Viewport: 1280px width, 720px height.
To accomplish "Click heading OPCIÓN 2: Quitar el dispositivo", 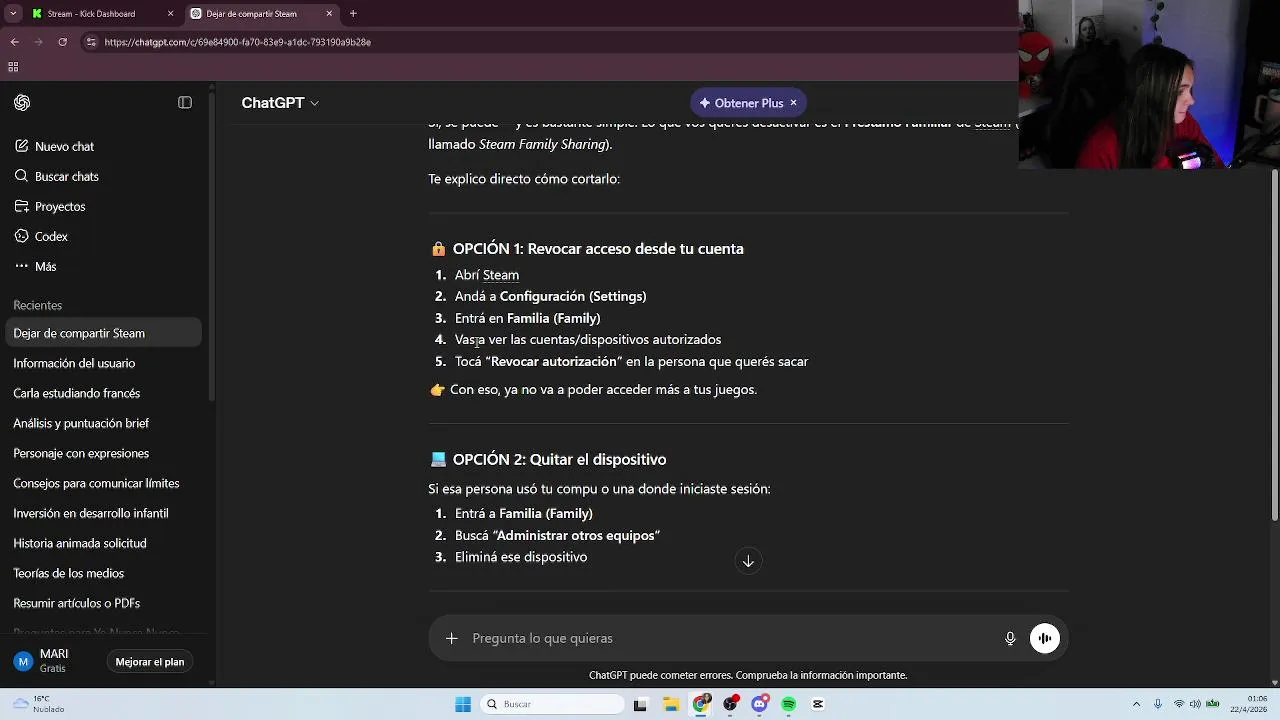I will coord(559,460).
